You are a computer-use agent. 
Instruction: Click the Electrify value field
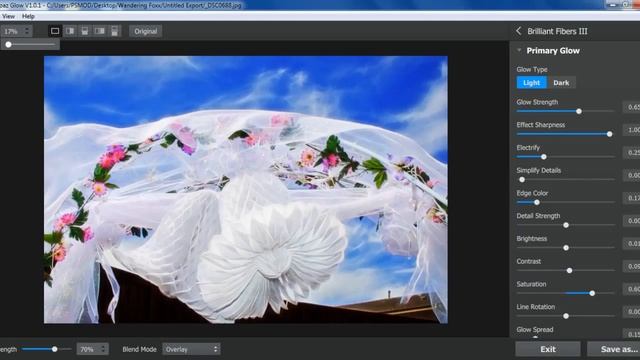point(631,153)
